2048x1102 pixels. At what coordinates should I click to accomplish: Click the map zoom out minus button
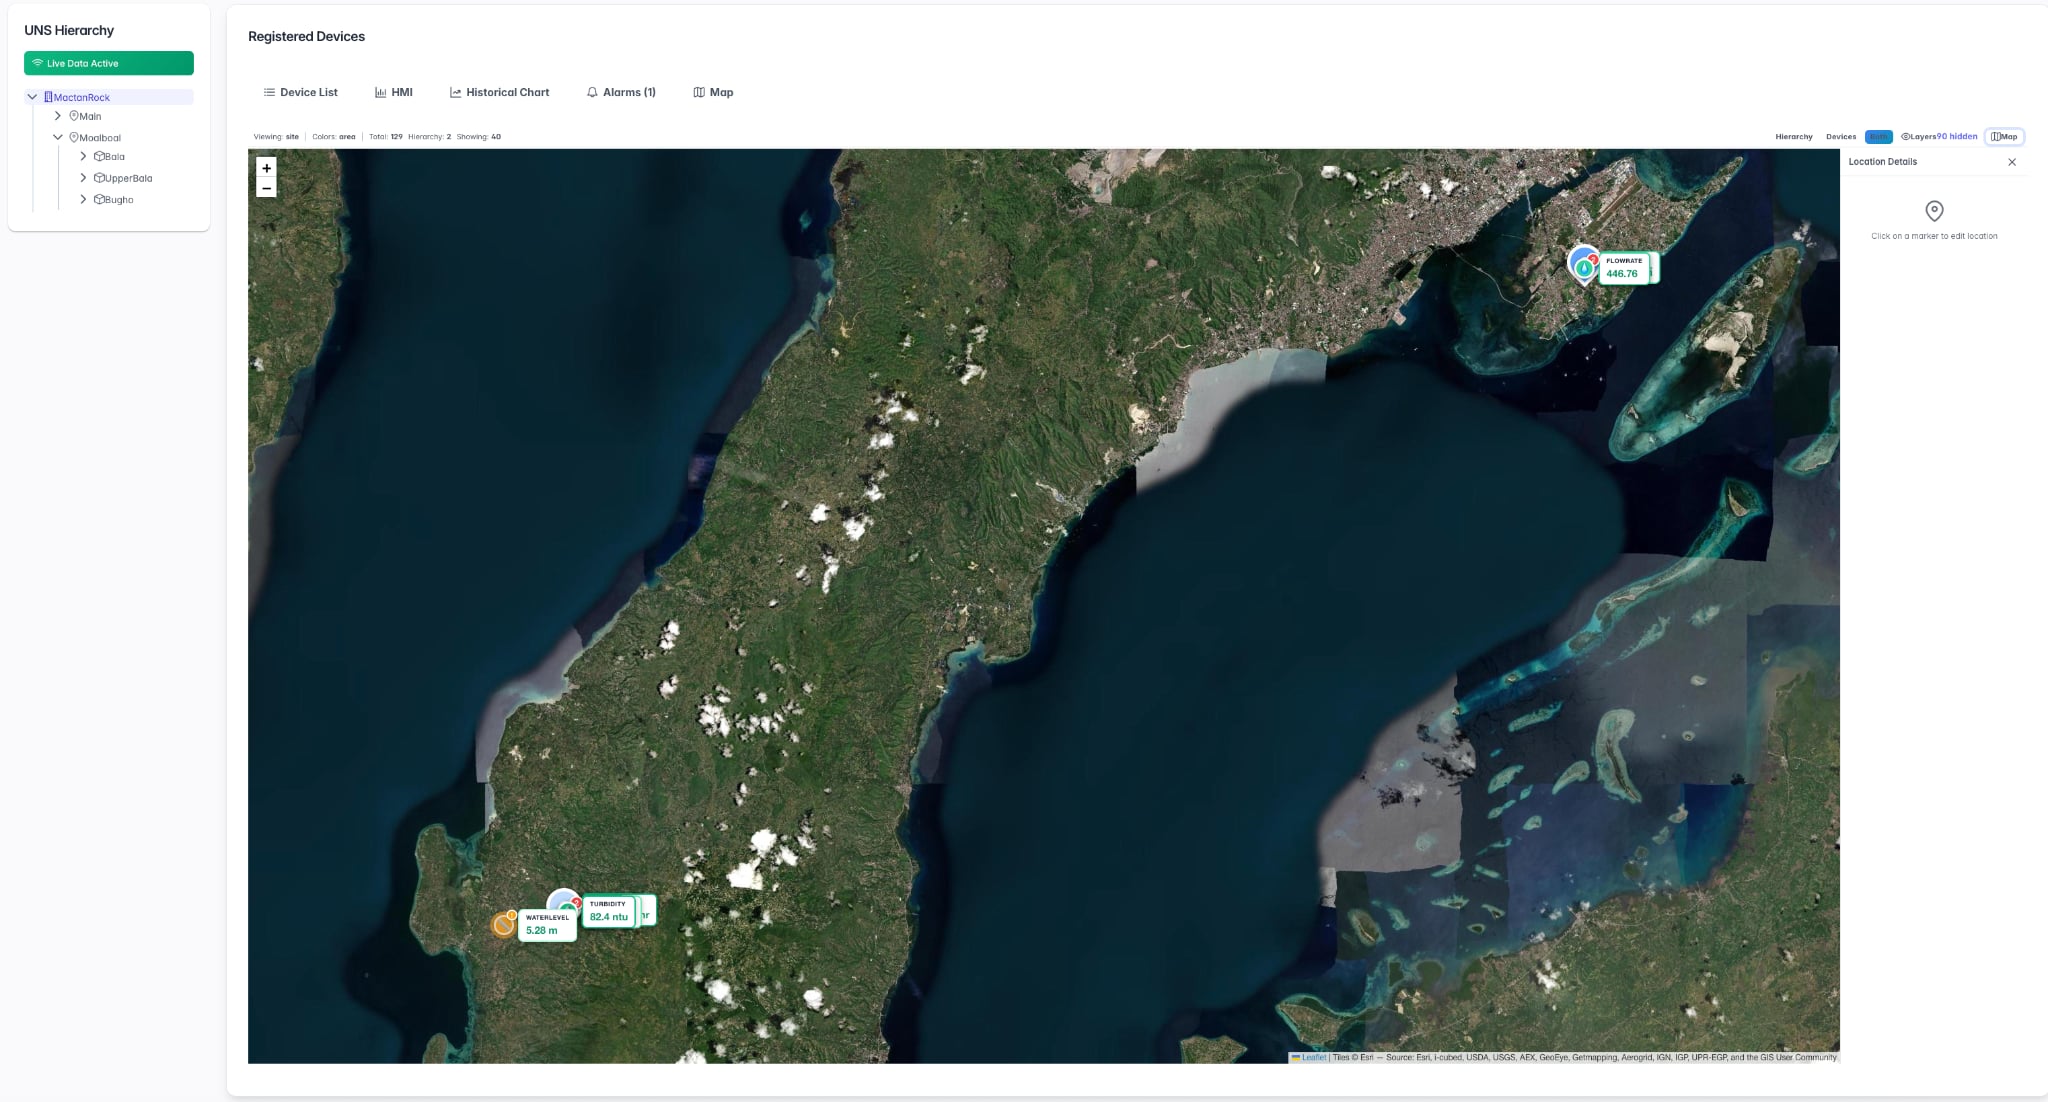(x=266, y=188)
